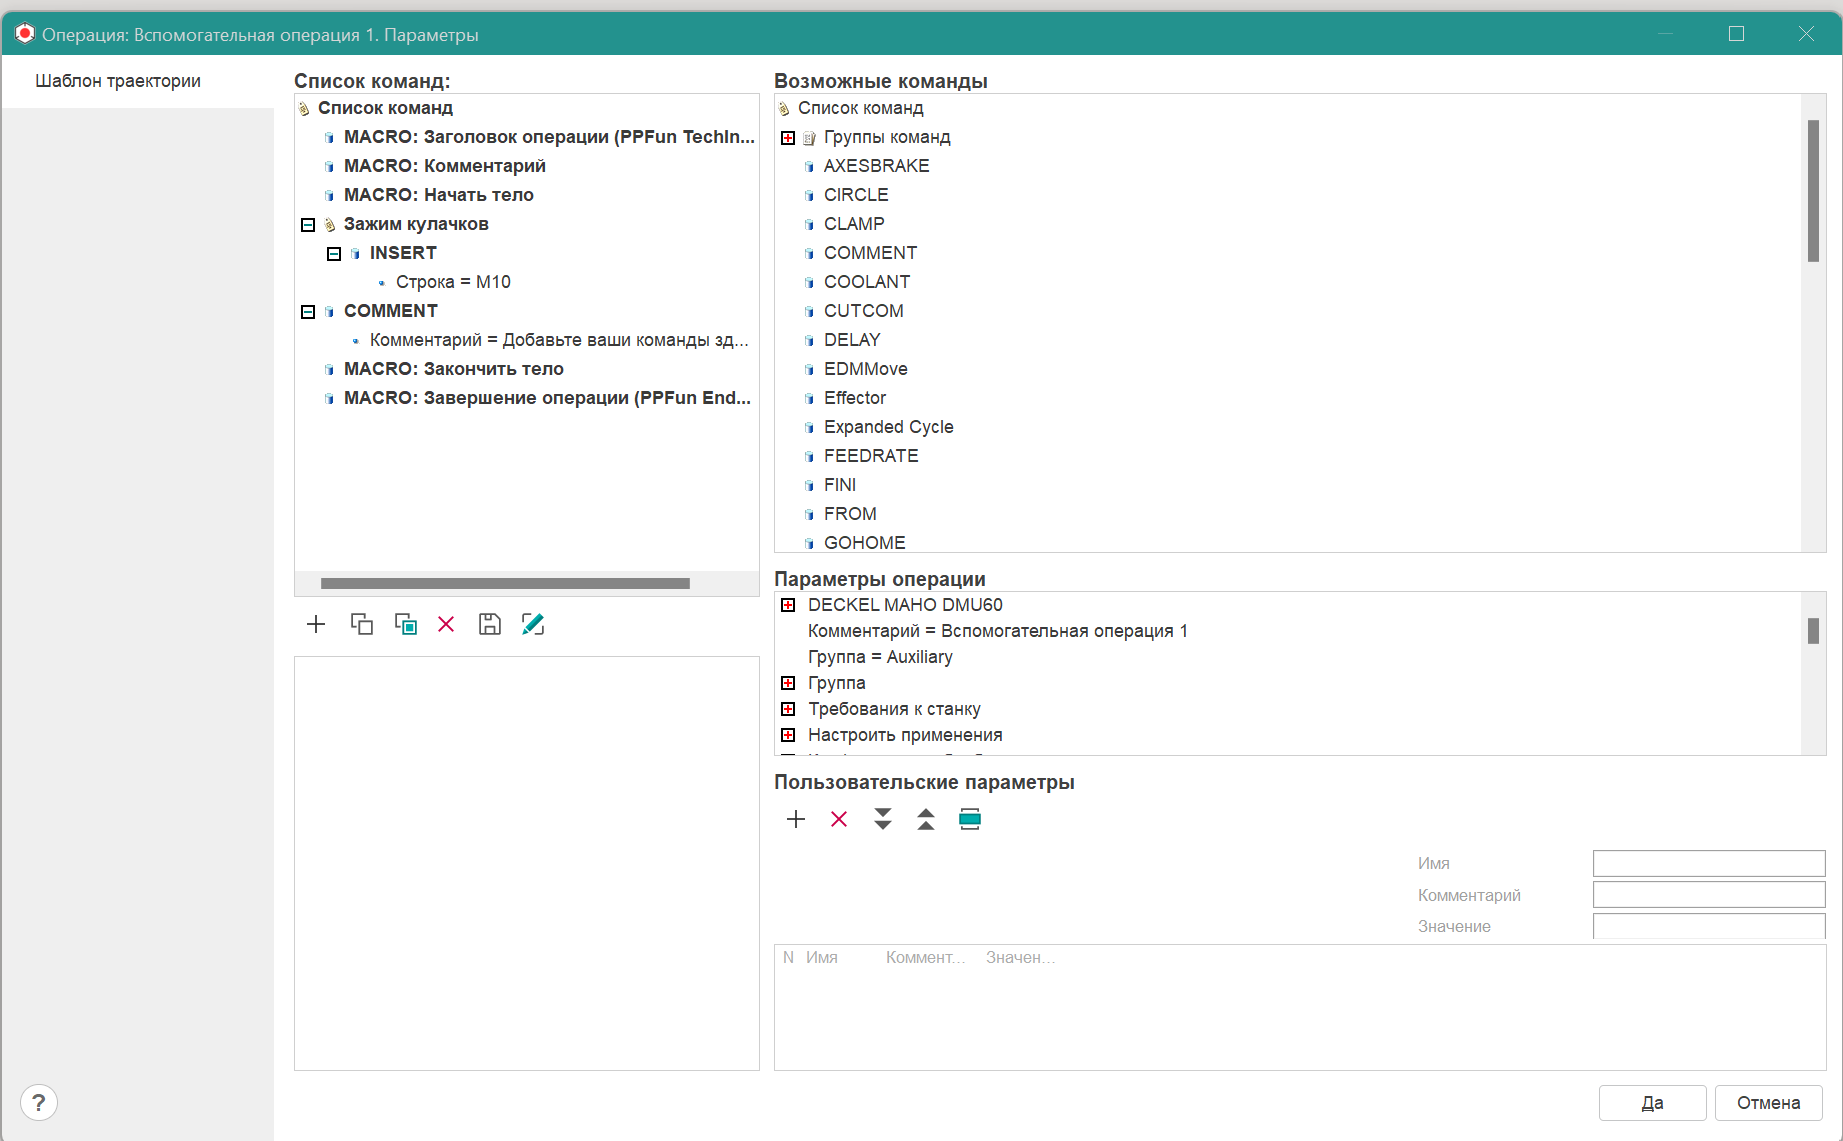Click the Имя input field

coord(1708,863)
